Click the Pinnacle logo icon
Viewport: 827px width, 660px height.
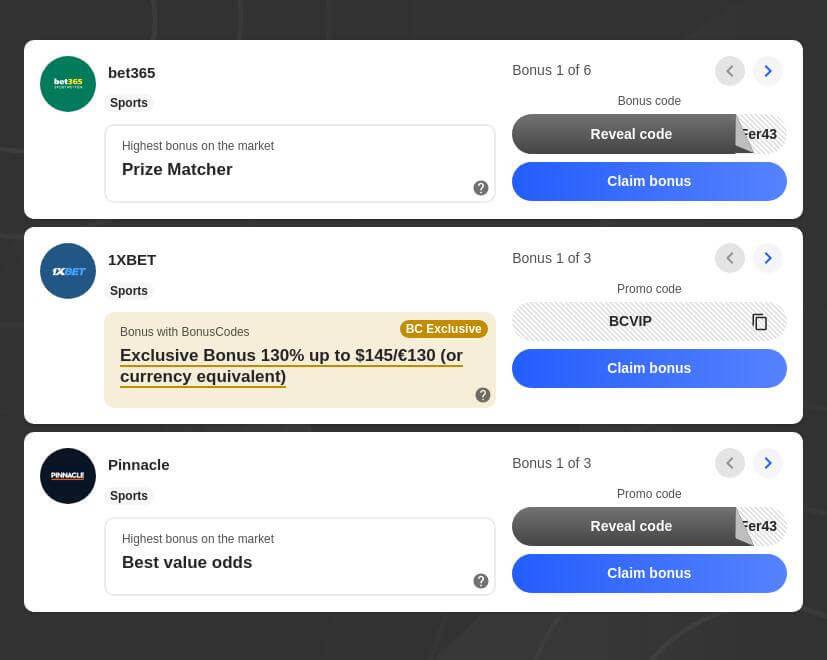[68, 476]
